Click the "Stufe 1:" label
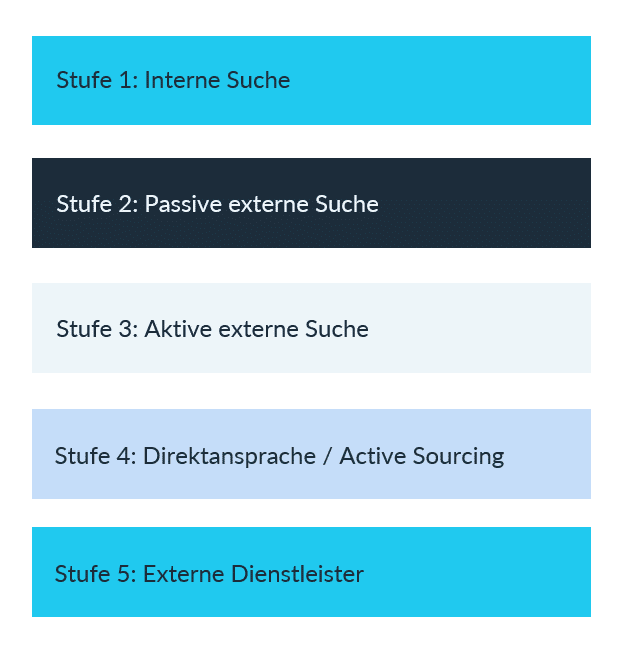The image size is (631, 651). [96, 81]
